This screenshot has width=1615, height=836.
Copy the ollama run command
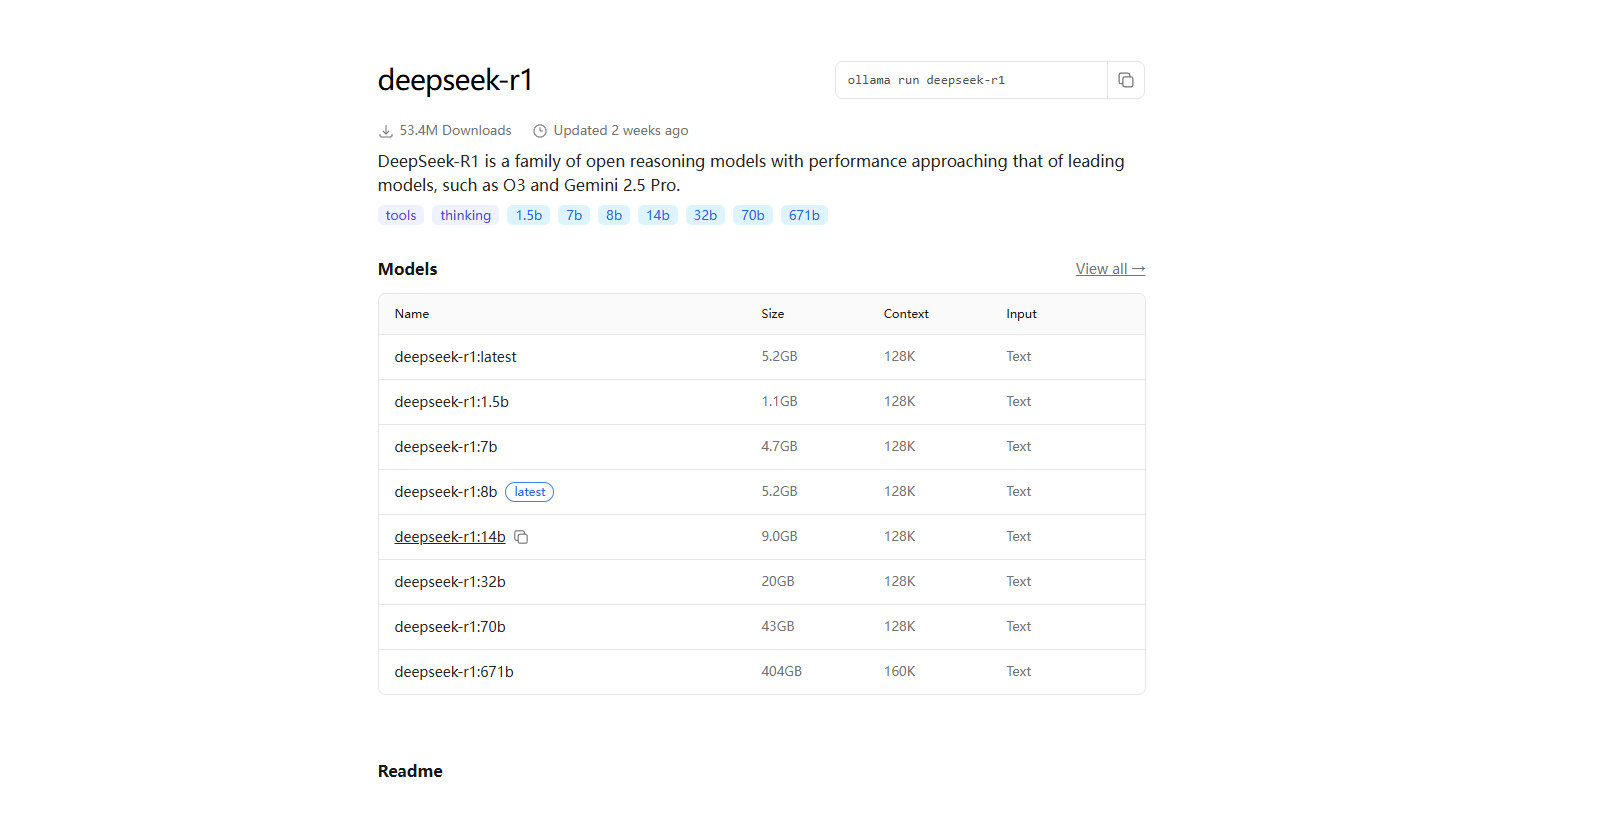pyautogui.click(x=1125, y=80)
